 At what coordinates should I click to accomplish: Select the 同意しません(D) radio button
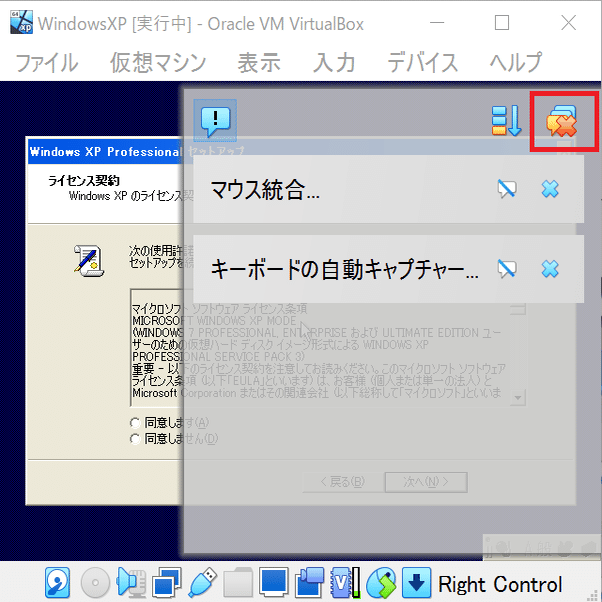[x=135, y=439]
